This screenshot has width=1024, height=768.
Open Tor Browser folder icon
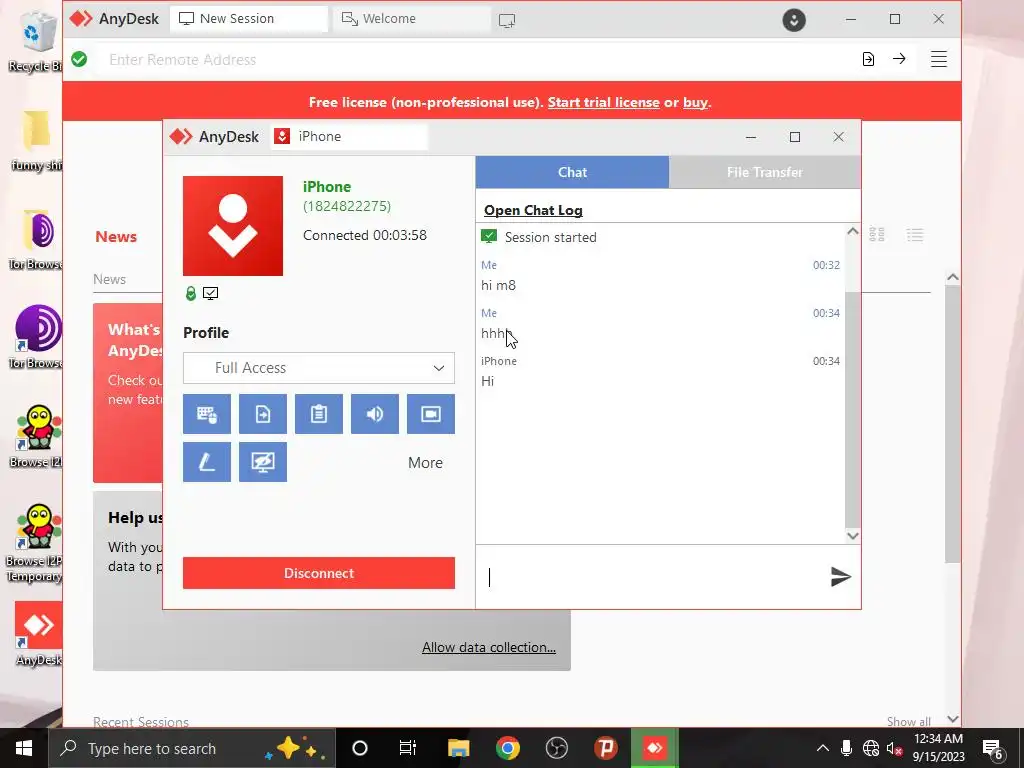(x=37, y=240)
